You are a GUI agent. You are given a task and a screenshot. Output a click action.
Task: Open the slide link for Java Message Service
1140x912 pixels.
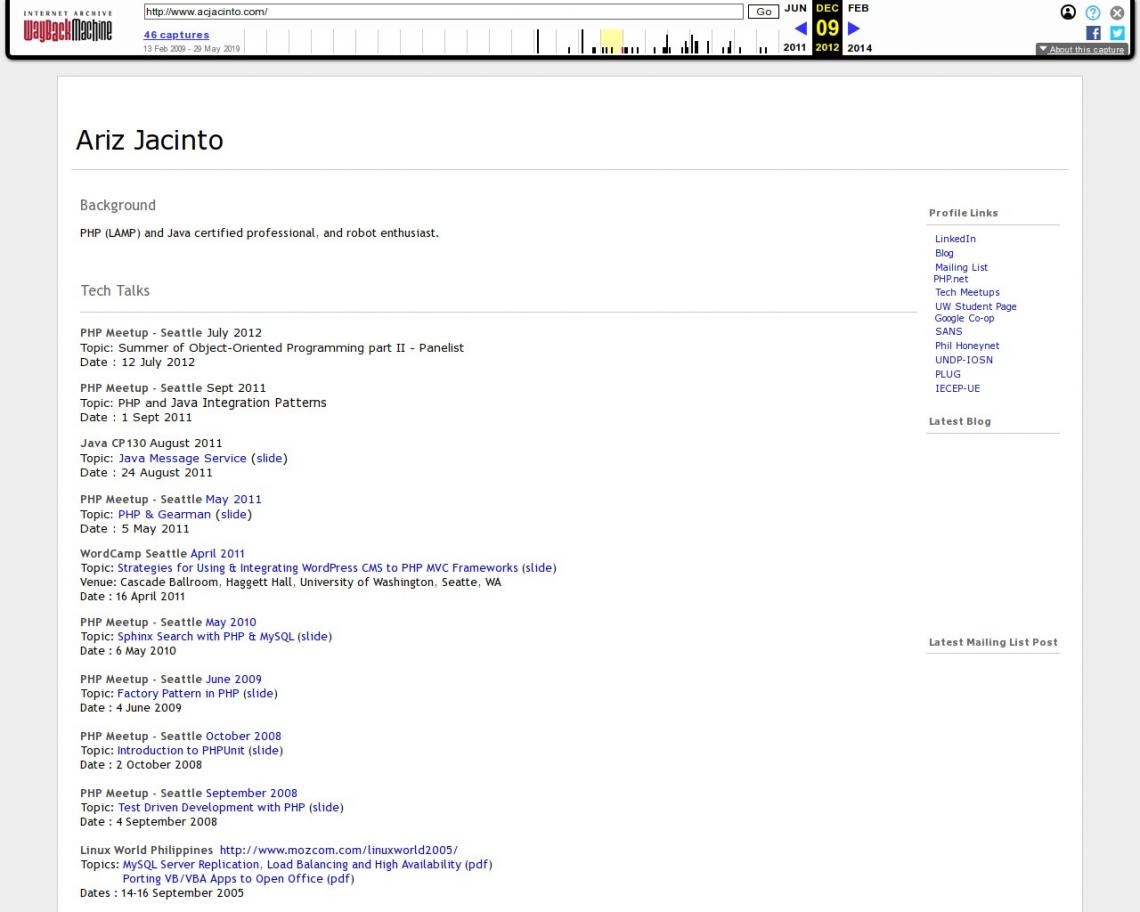[x=270, y=458]
